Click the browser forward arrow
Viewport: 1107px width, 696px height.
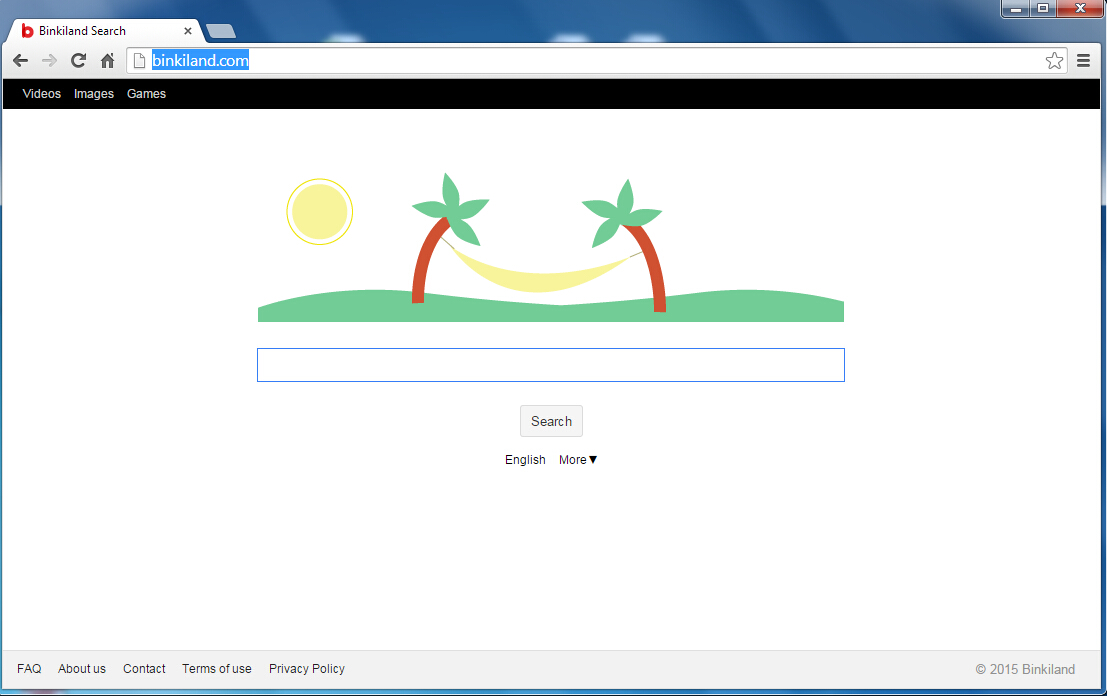coord(49,61)
